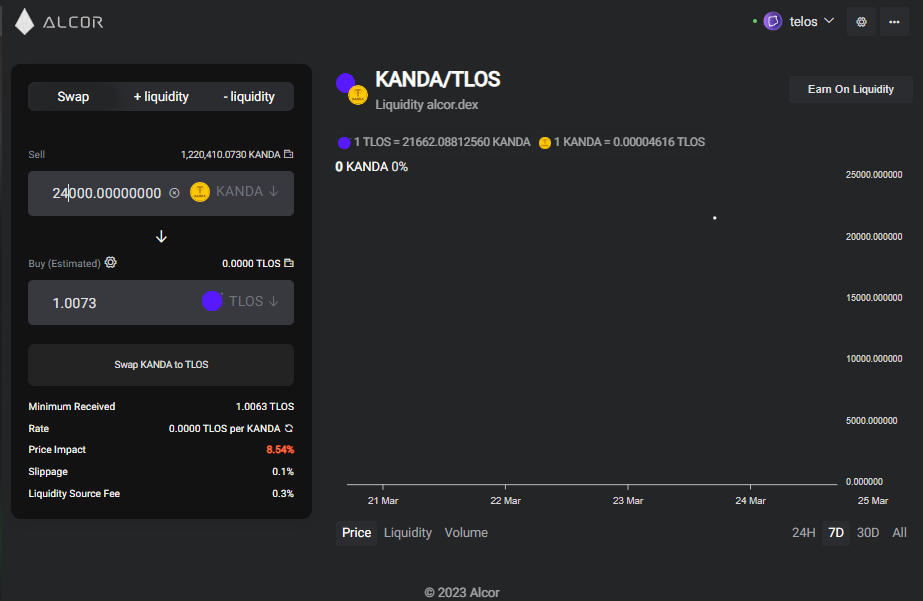The image size is (923, 601).
Task: Click the 21 Mar axis label
Action: [383, 501]
